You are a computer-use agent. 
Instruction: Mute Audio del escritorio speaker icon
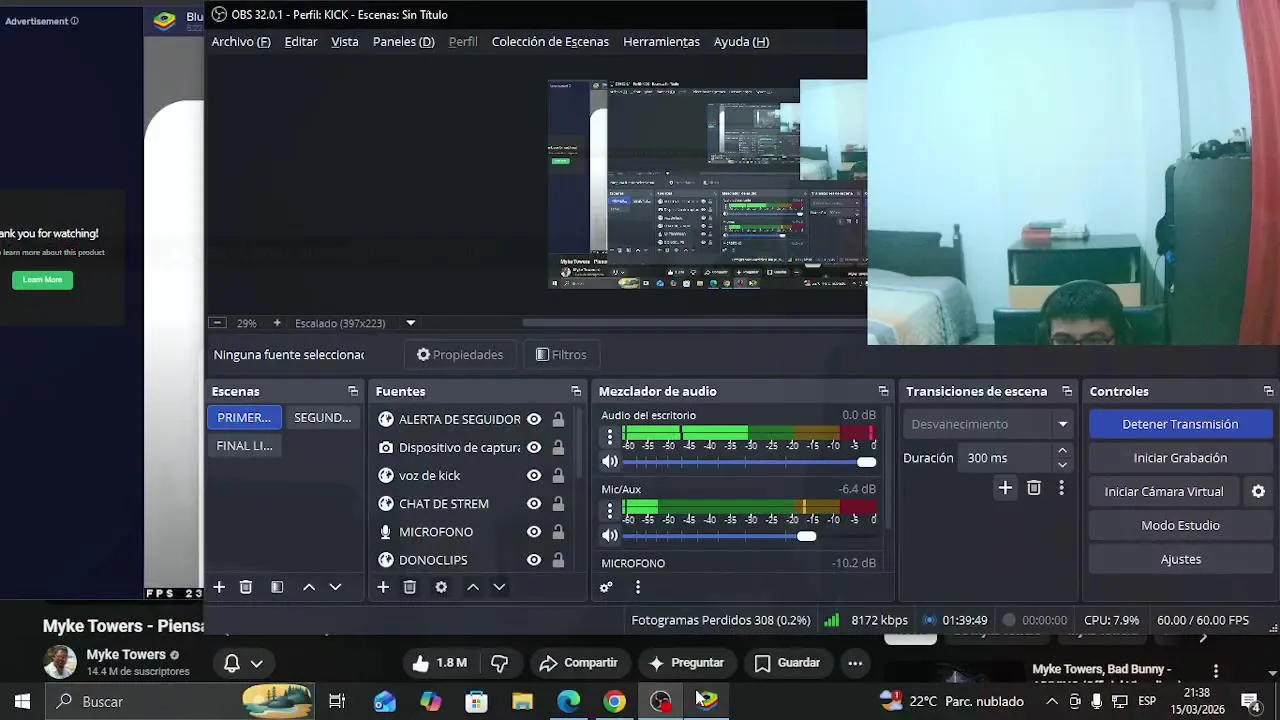(609, 462)
